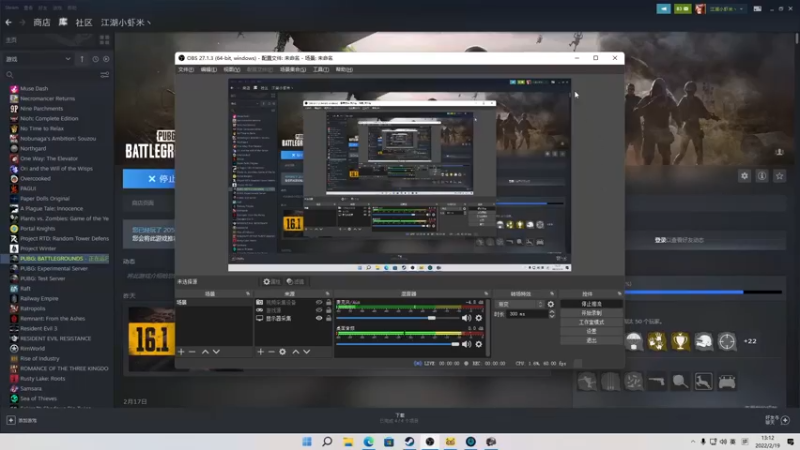Viewport: 800px width, 450px height.
Task: Open 编辑 menu in OBS menu bar
Action: (208, 69)
